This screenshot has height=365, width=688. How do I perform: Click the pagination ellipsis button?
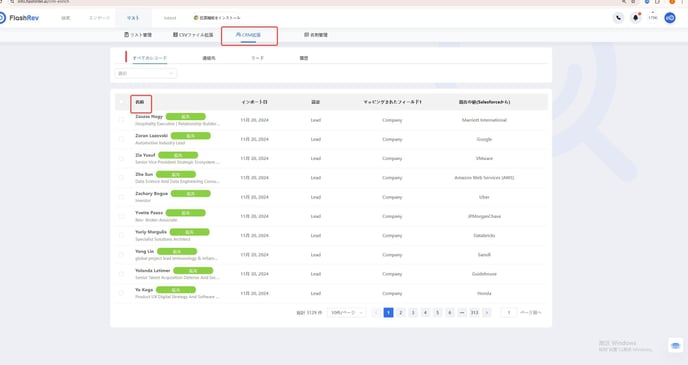(462, 312)
